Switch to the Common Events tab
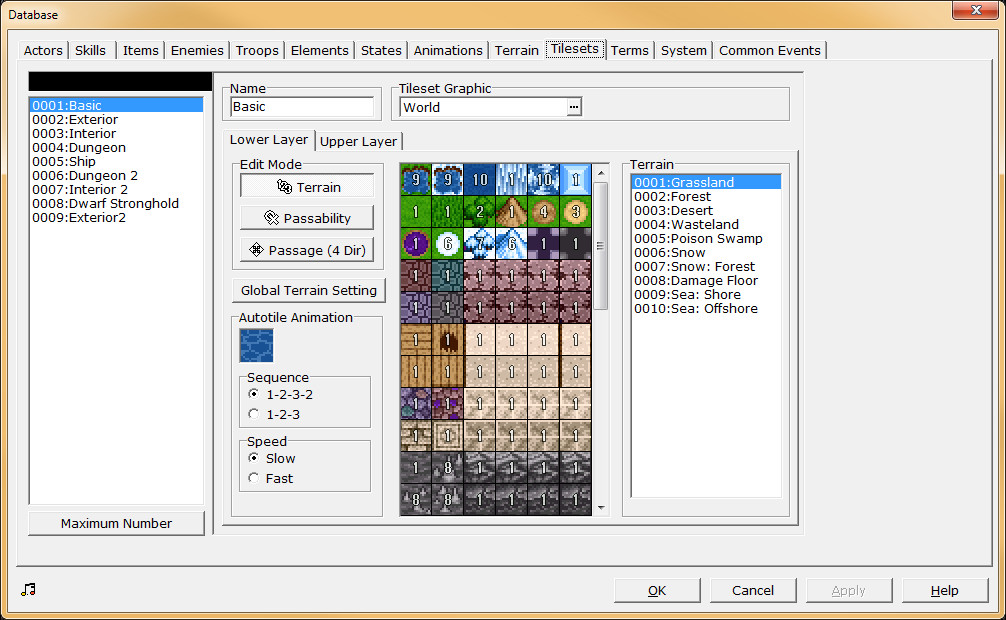This screenshot has width=1006, height=620. coord(769,49)
